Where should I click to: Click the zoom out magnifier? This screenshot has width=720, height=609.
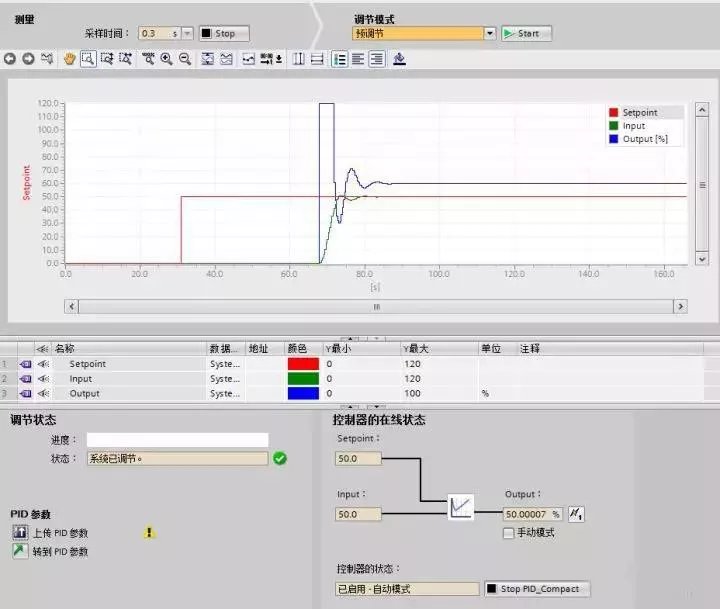(x=185, y=59)
